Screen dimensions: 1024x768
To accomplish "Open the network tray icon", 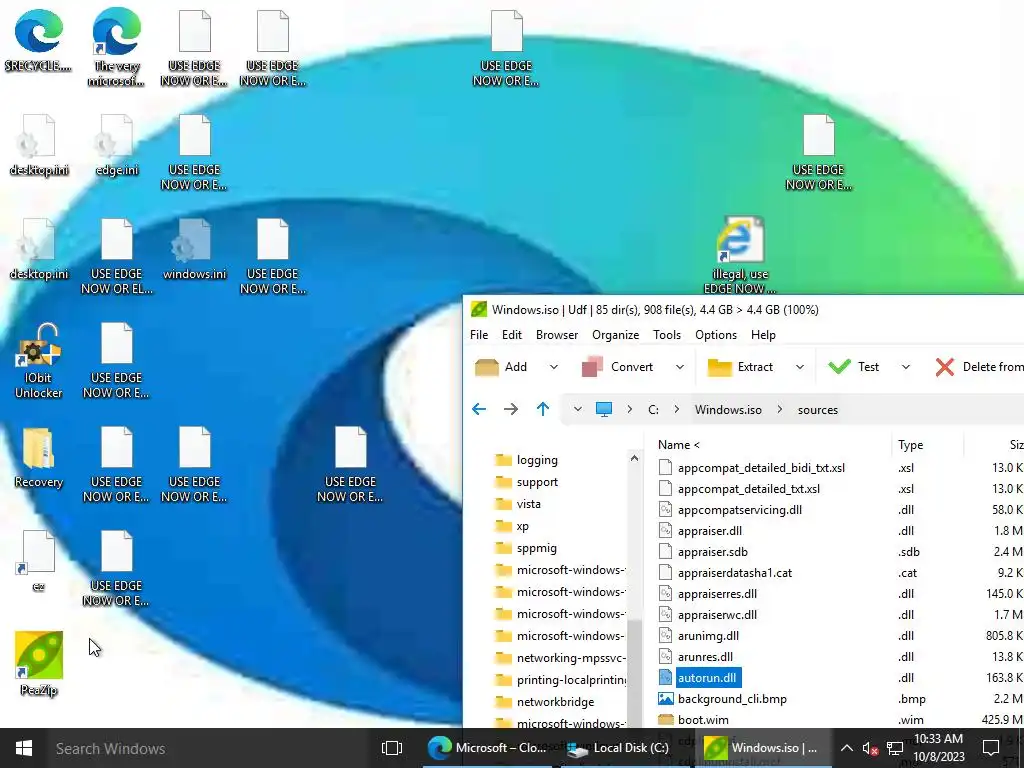I will pos(895,748).
